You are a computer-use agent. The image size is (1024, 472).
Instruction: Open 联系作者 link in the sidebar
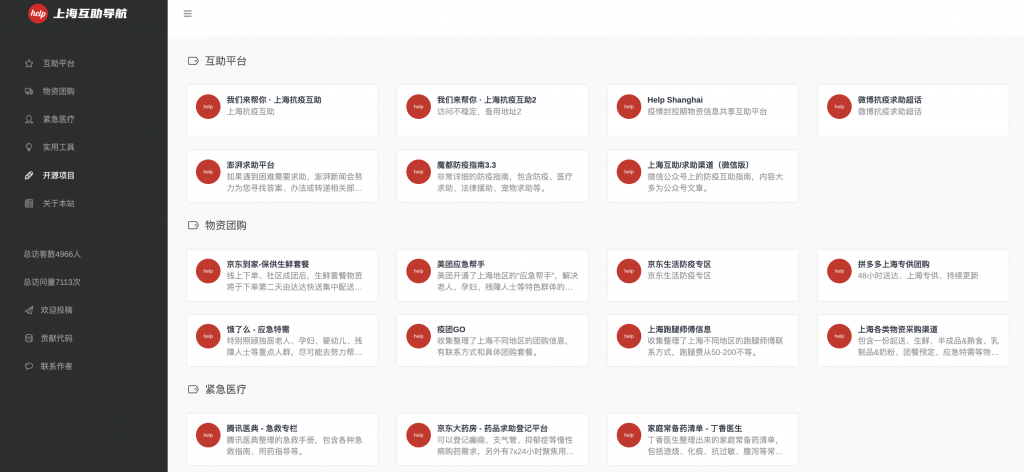[56, 366]
